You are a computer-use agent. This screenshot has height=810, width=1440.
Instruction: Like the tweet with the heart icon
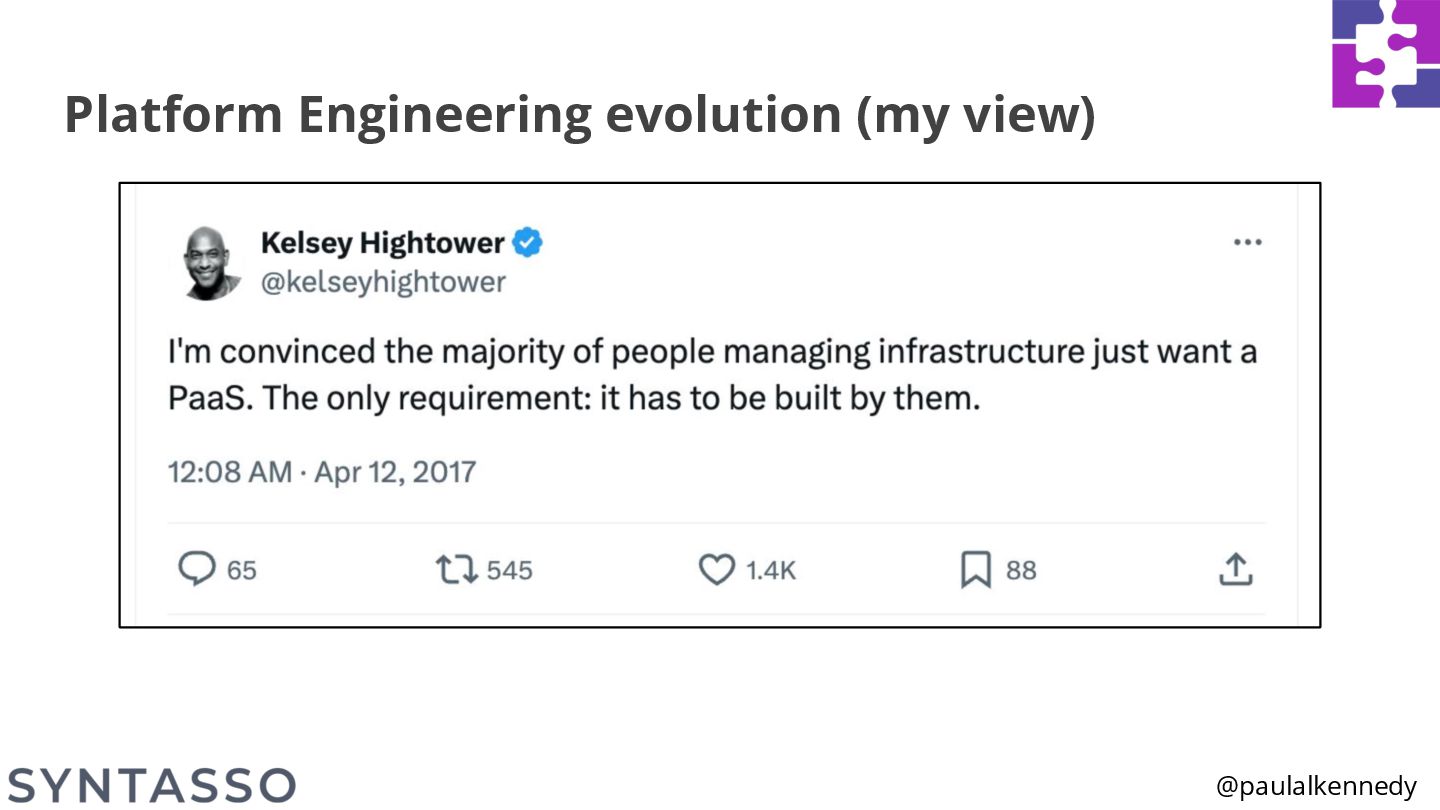coord(716,570)
